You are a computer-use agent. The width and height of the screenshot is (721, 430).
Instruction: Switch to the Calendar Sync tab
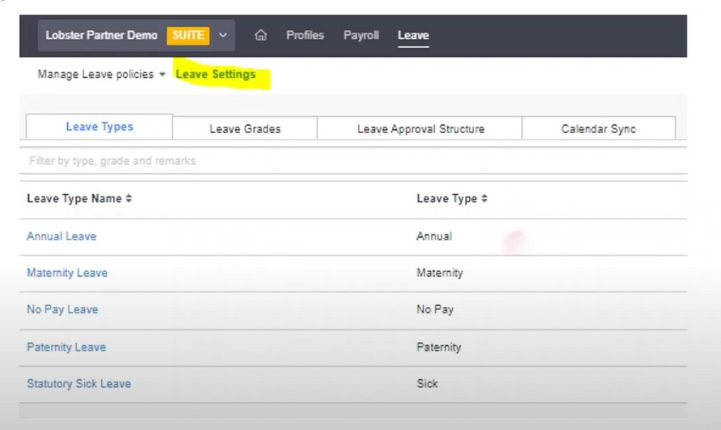599,129
